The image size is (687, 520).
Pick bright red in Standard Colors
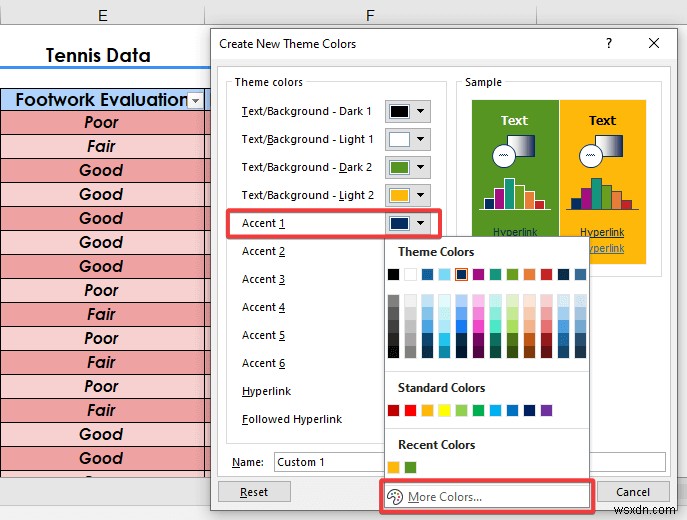point(411,410)
